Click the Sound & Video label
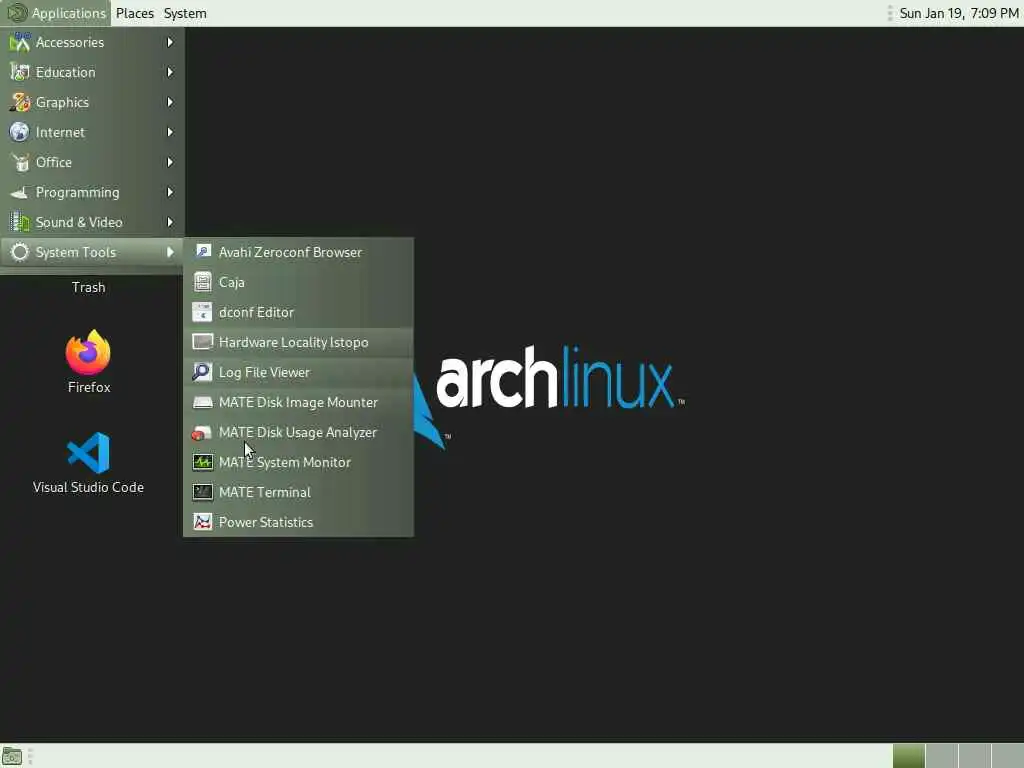Screen dimensions: 1024x768 pyautogui.click(x=79, y=222)
